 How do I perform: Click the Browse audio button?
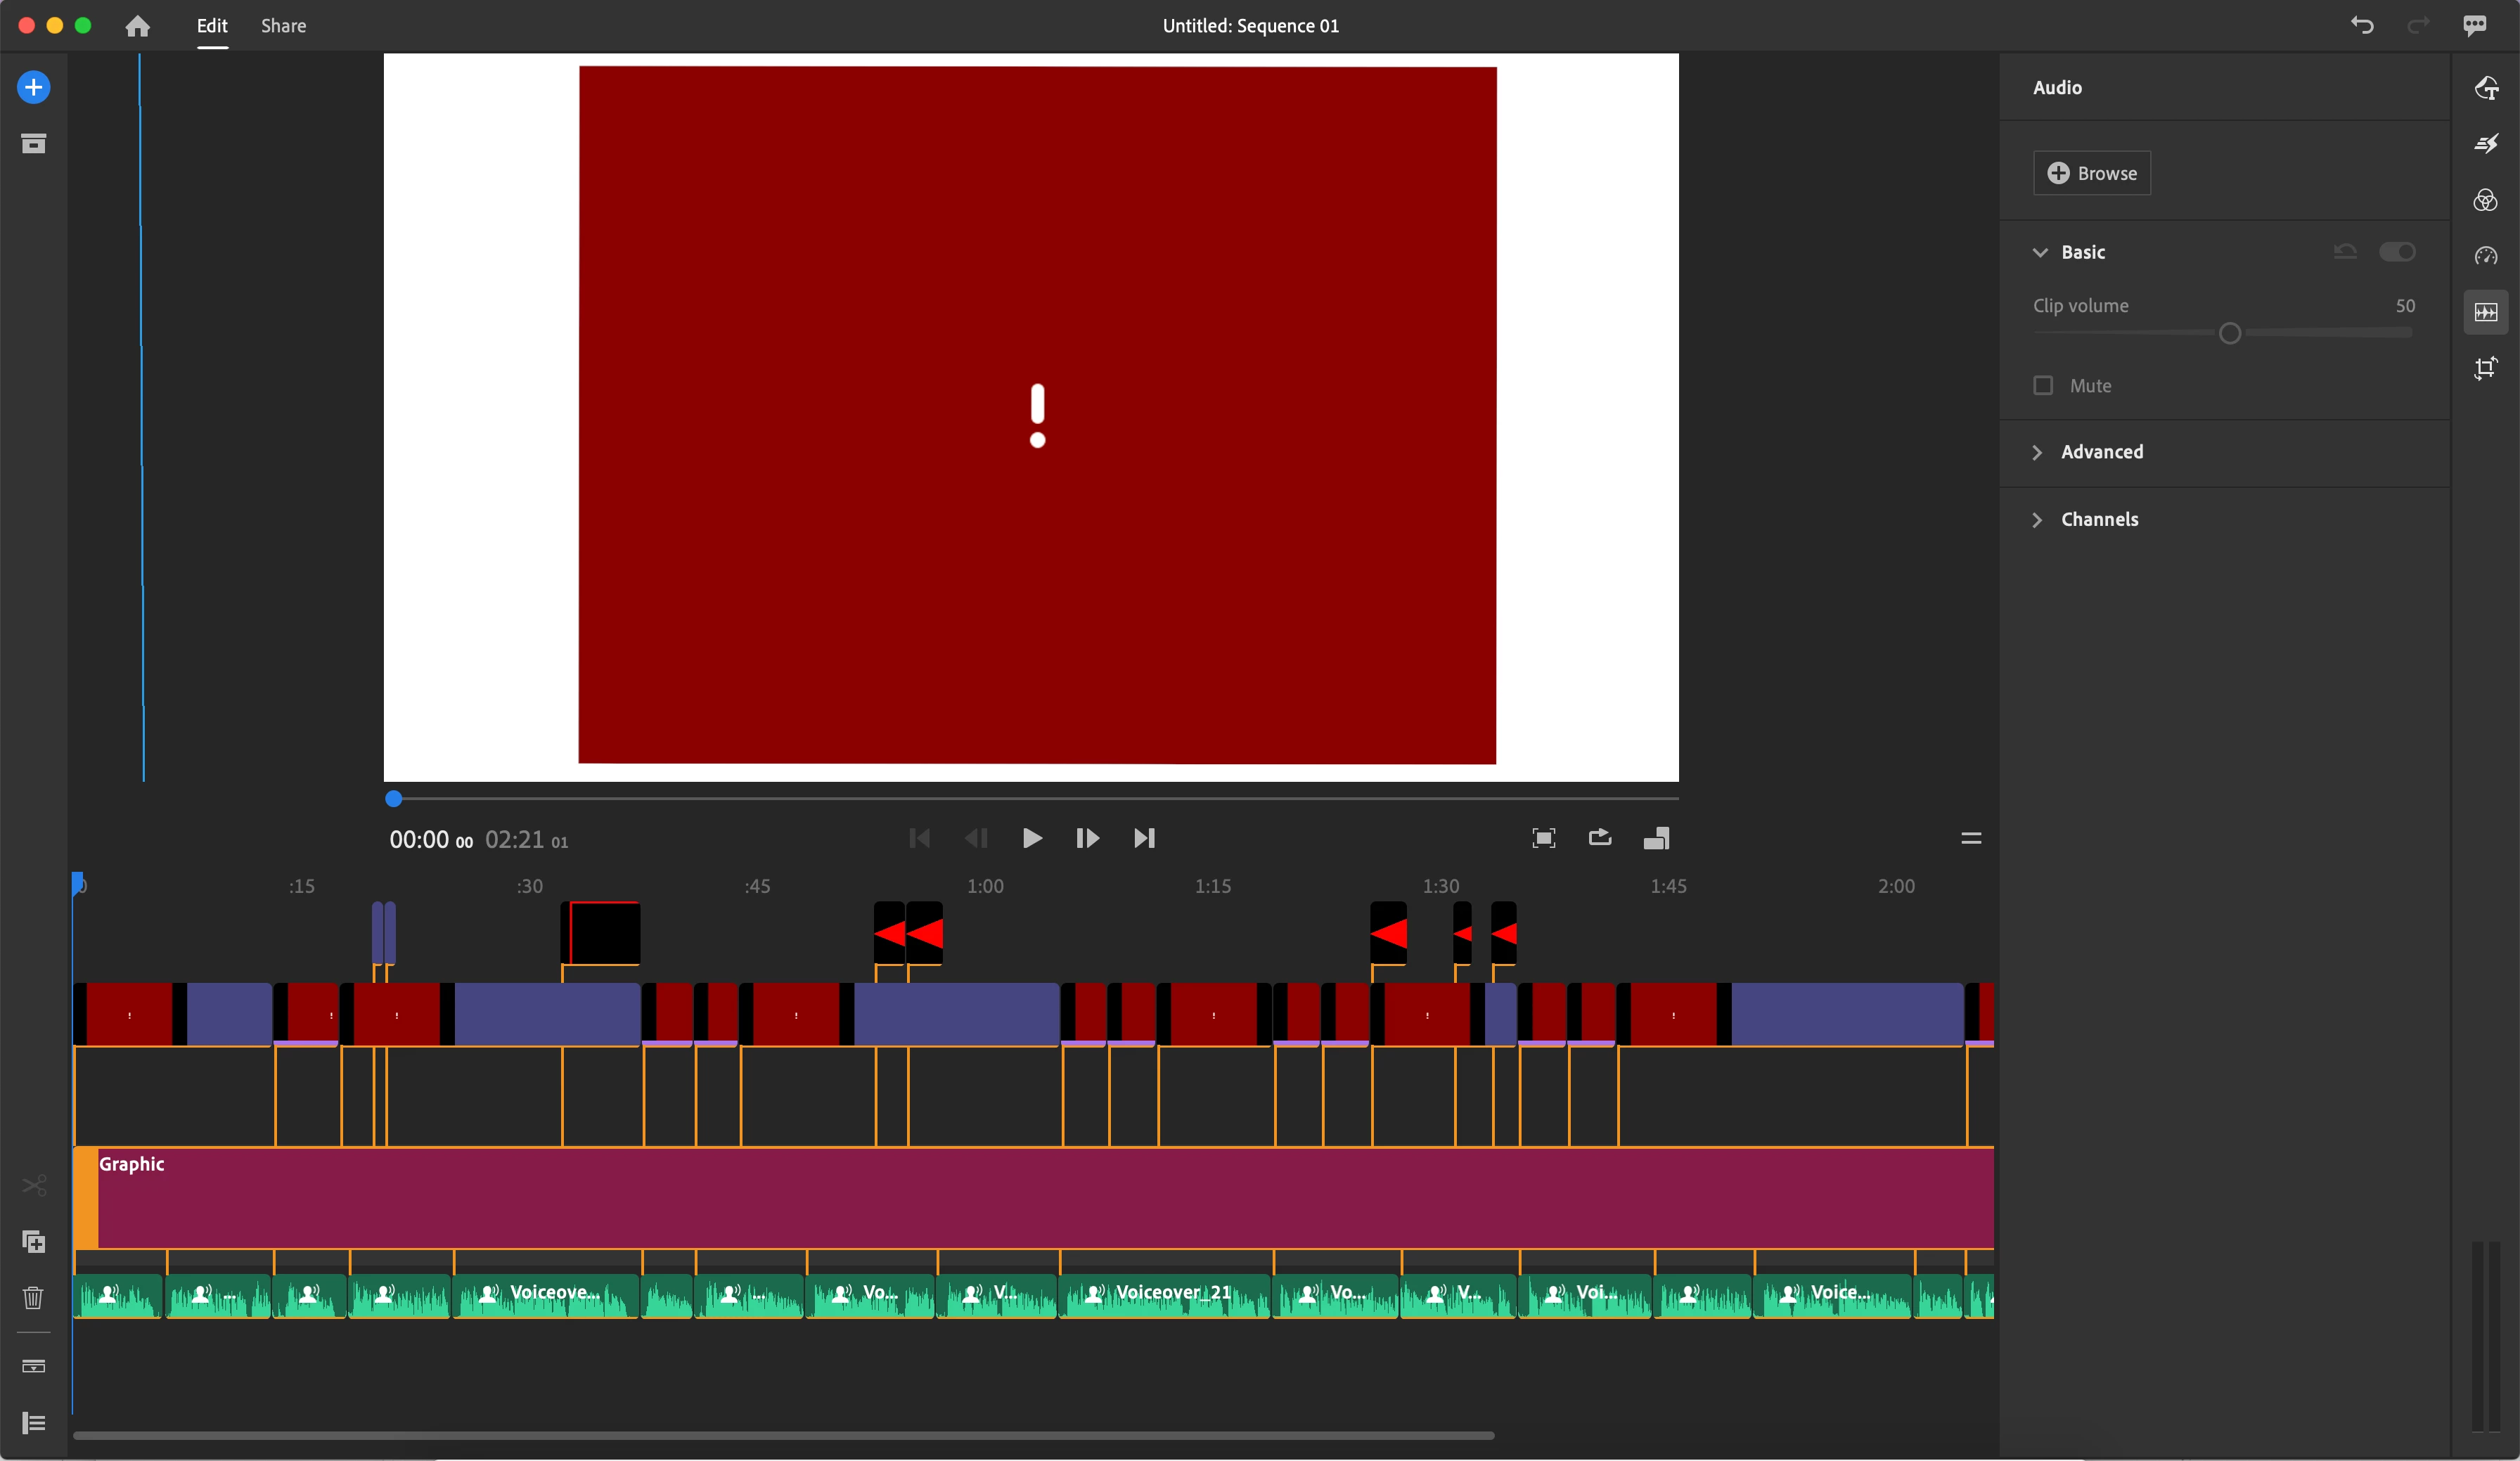coord(2091,173)
